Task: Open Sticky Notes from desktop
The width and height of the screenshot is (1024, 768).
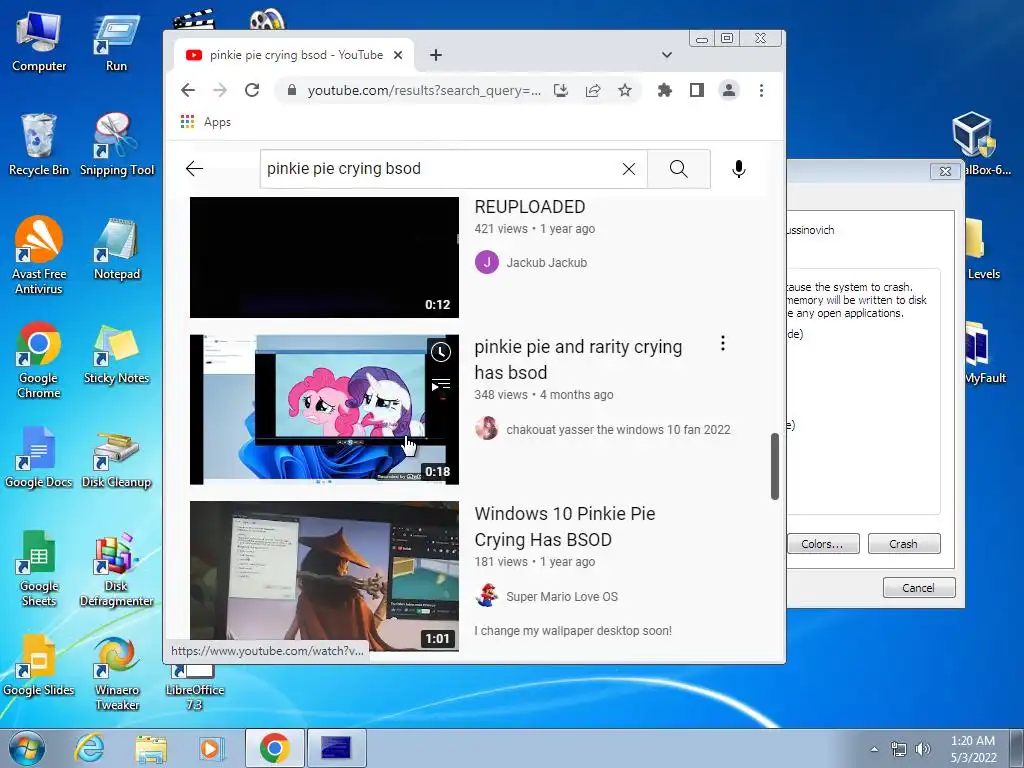Action: 116,354
